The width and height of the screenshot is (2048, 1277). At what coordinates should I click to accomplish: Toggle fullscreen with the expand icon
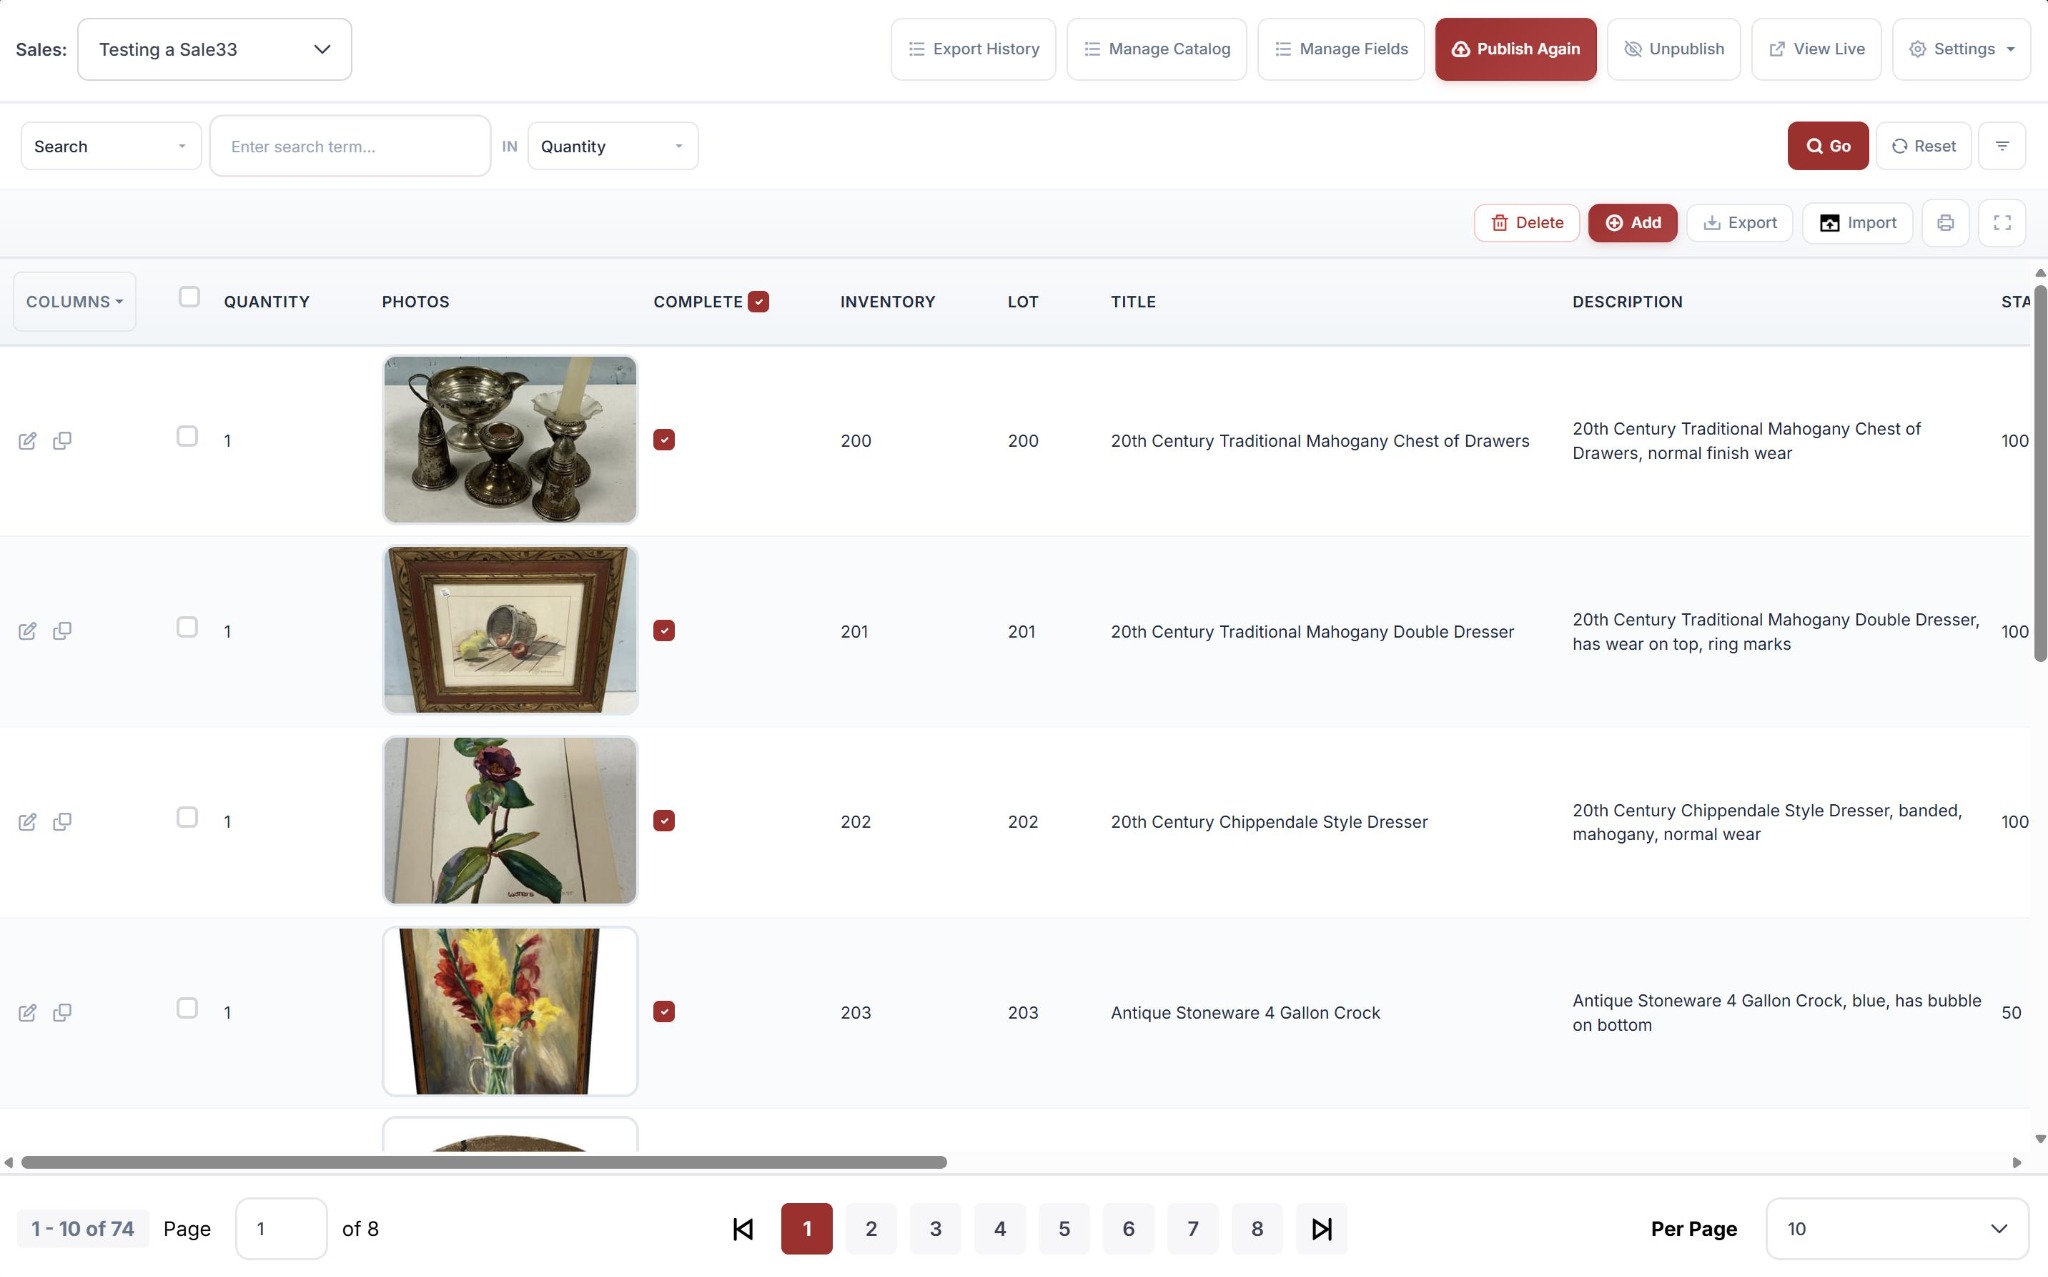[x=2001, y=223]
